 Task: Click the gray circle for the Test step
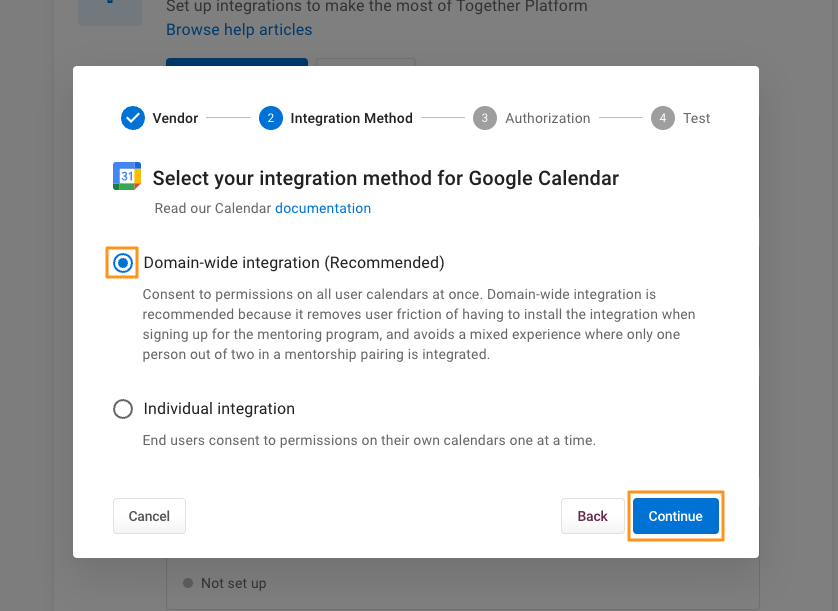coord(662,118)
